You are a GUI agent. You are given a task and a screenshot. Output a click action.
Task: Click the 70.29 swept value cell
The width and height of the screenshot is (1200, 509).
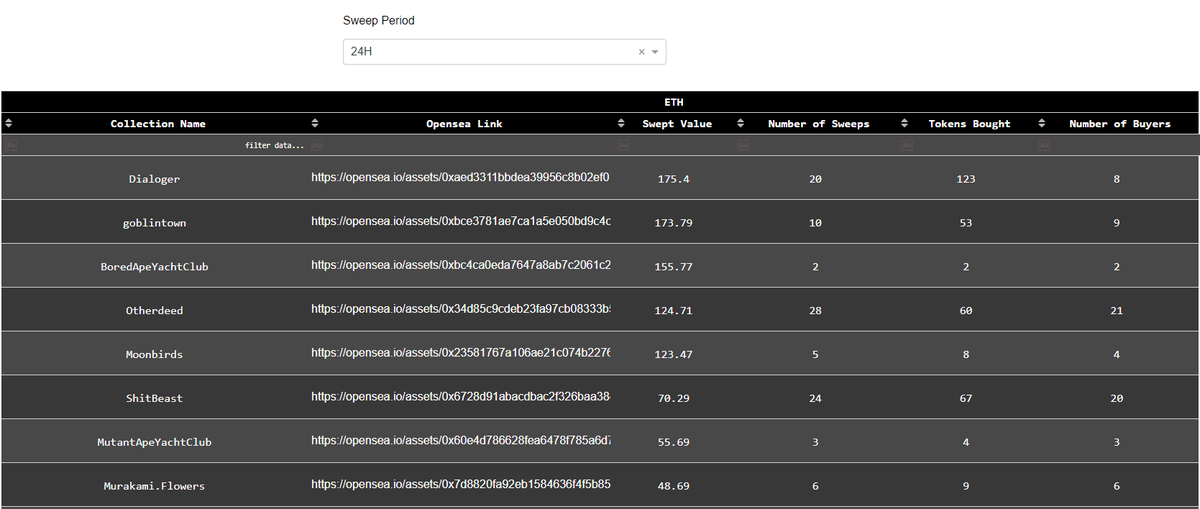point(674,399)
